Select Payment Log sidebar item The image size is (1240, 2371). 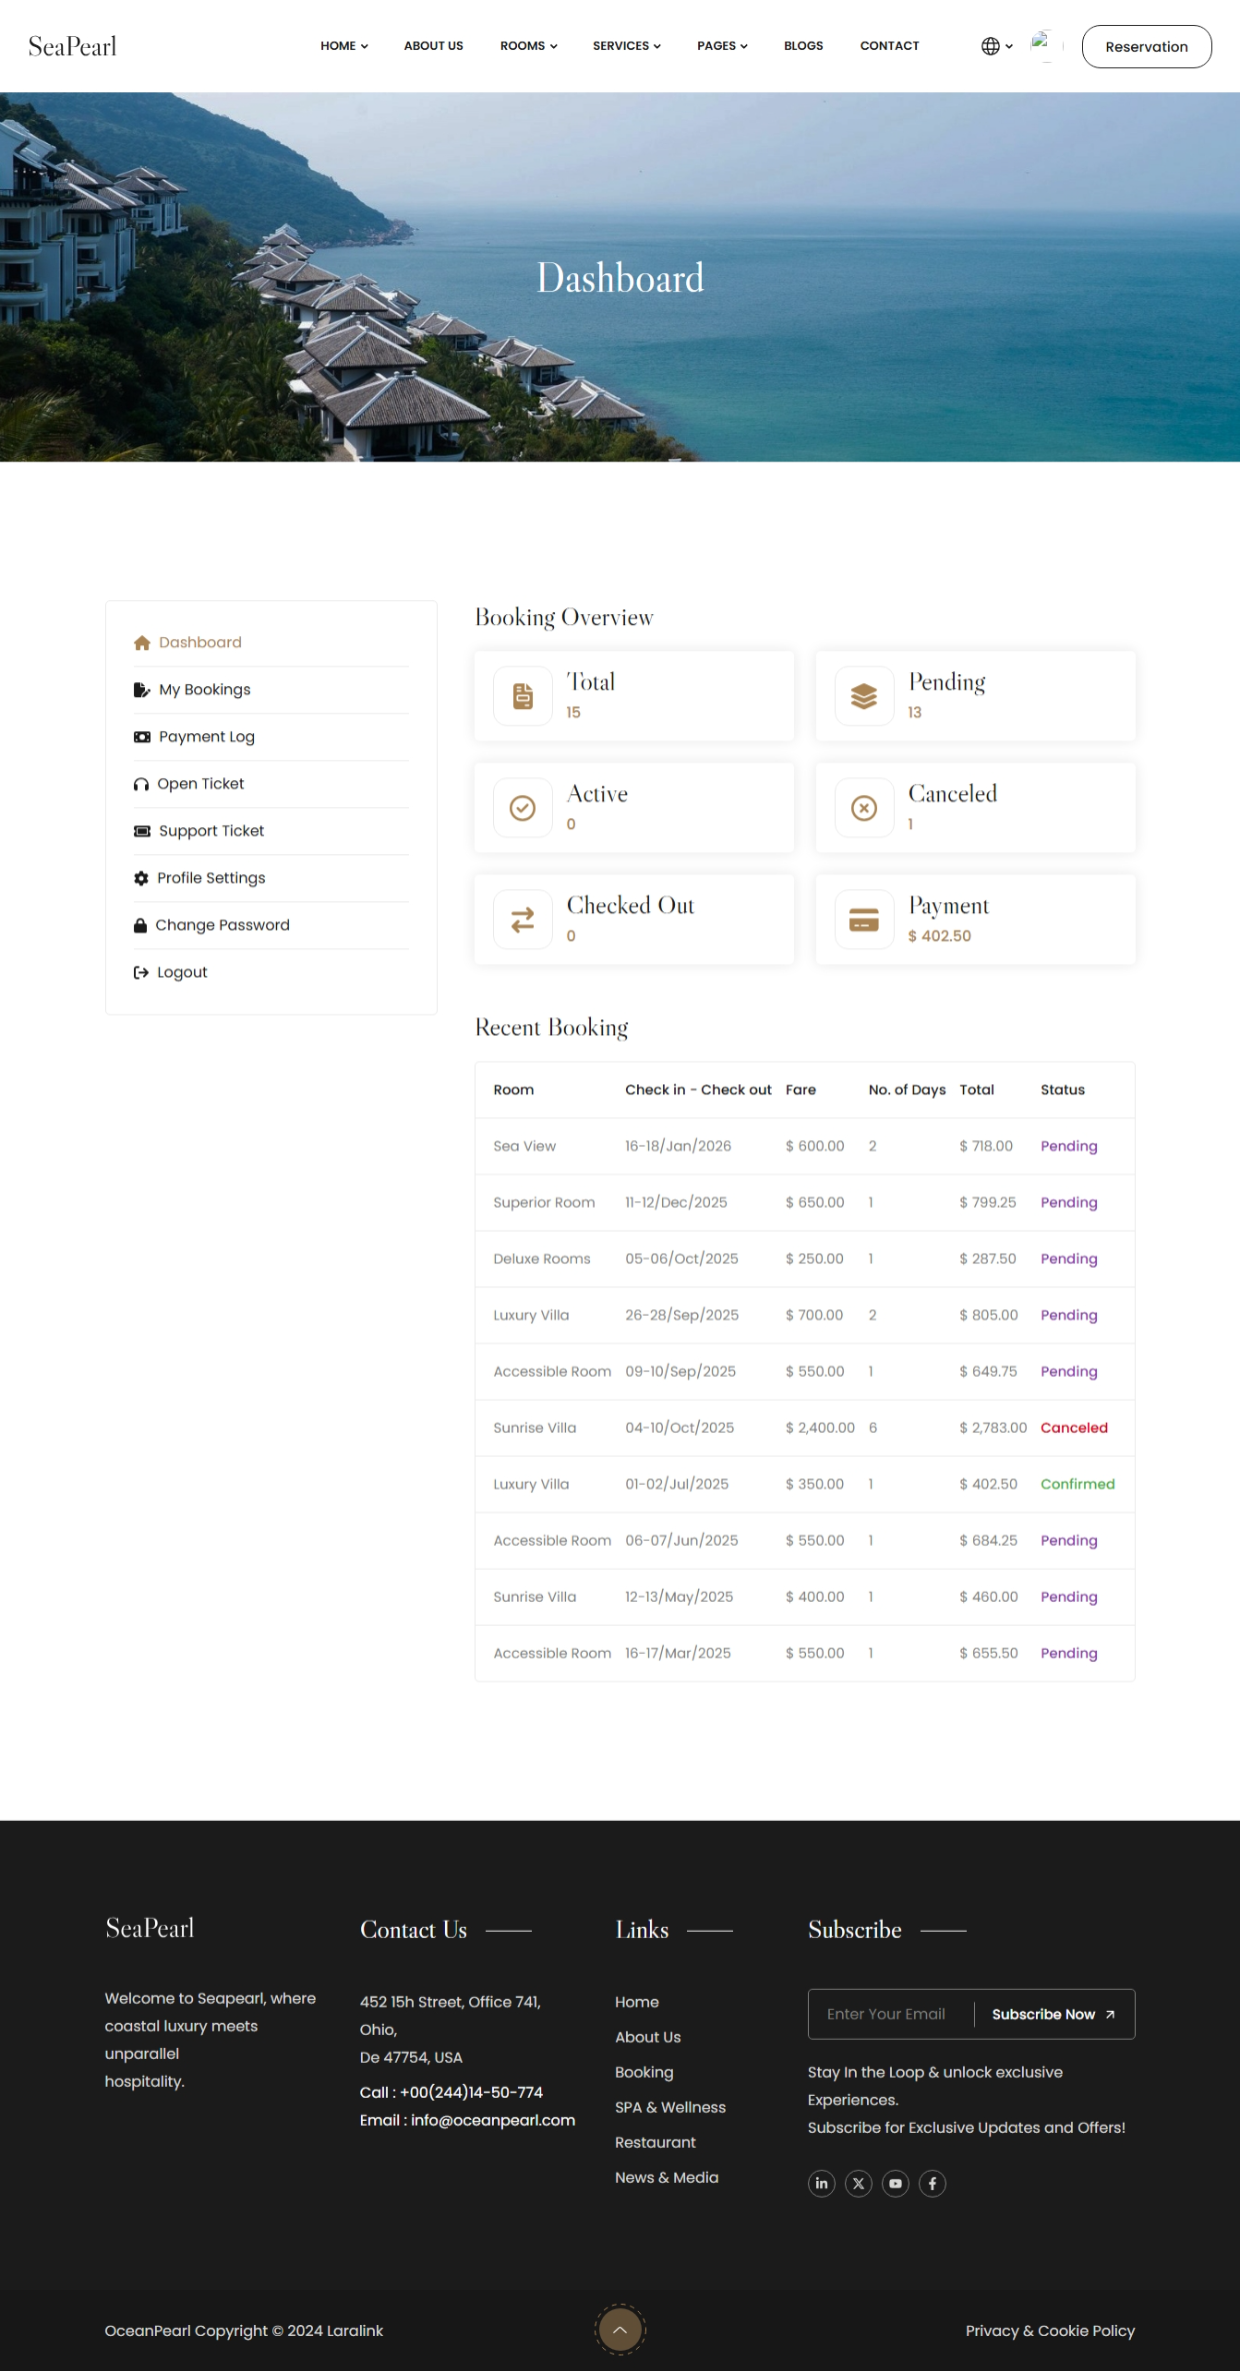click(x=206, y=737)
